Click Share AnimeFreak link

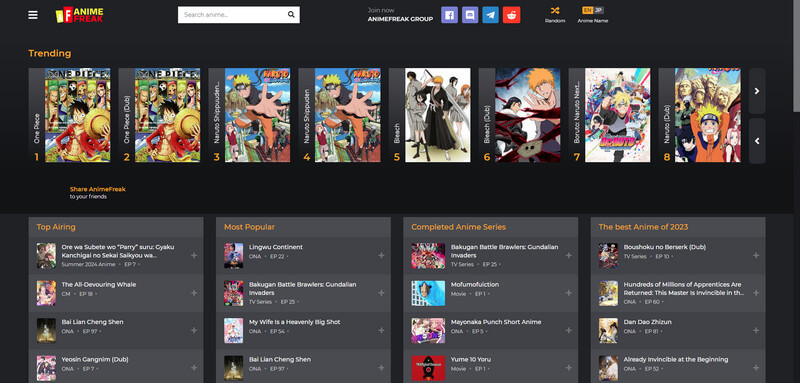(x=97, y=189)
